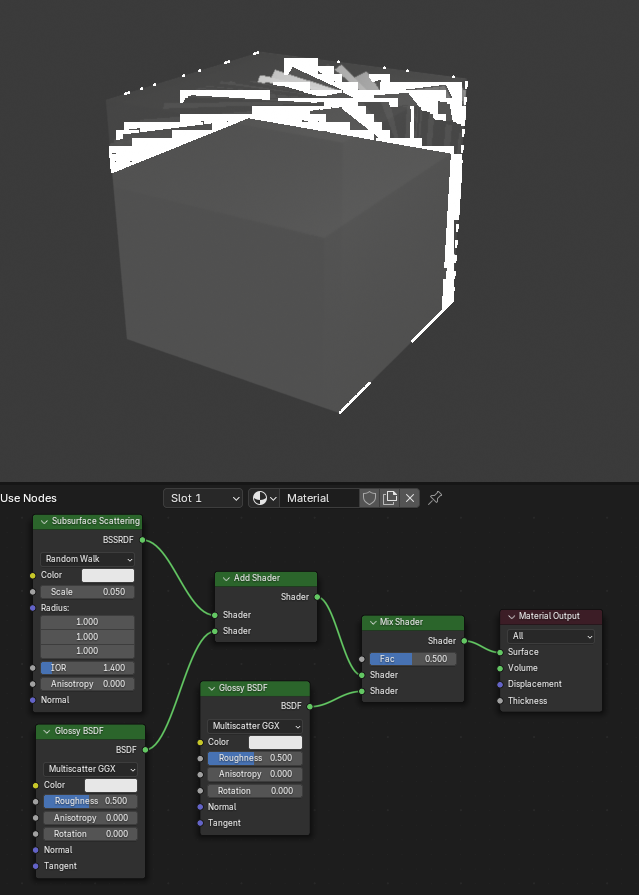
Task: Click Material Output Displacement socket
Action: 500,684
